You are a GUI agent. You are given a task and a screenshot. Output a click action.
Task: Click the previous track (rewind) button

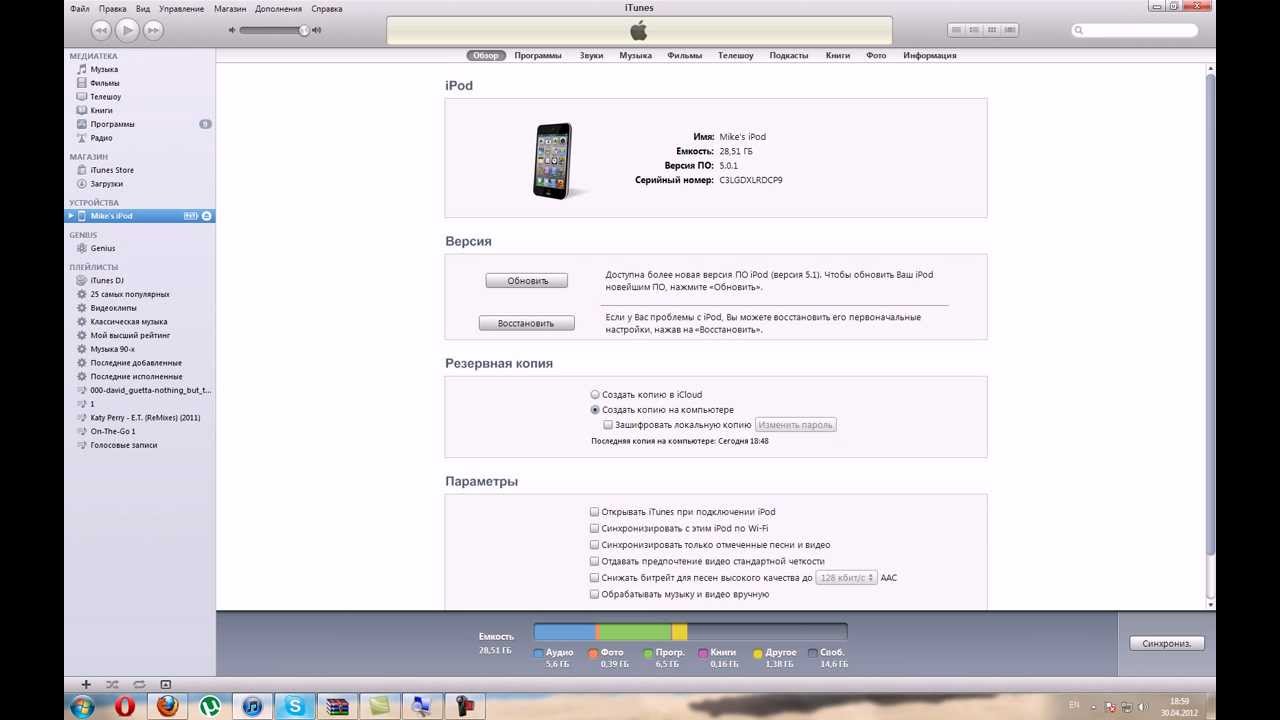[101, 31]
